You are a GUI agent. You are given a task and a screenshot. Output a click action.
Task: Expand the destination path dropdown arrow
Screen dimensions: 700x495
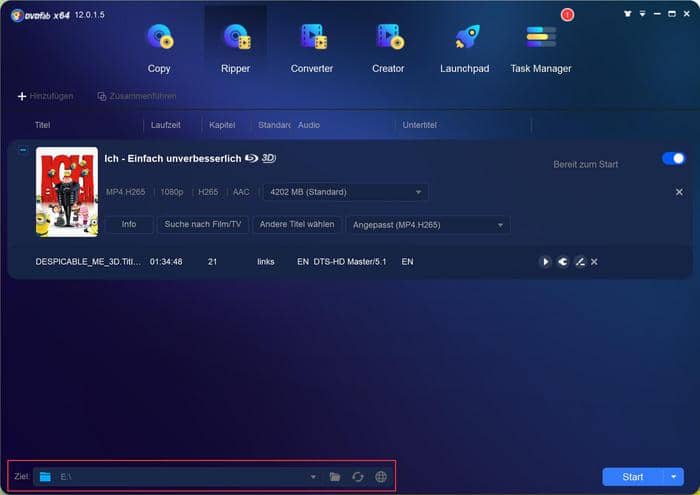coord(313,477)
